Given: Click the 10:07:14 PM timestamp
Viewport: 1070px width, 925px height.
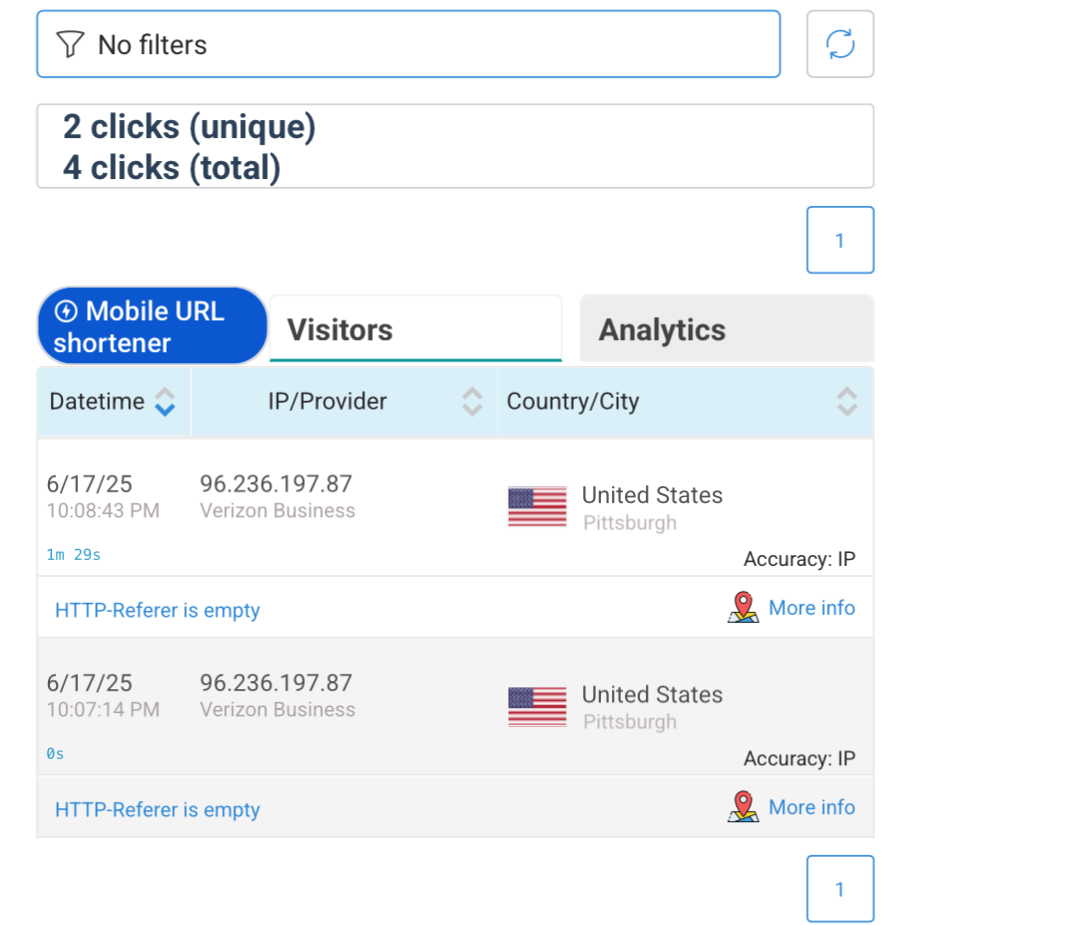Looking at the screenshot, I should (x=103, y=709).
